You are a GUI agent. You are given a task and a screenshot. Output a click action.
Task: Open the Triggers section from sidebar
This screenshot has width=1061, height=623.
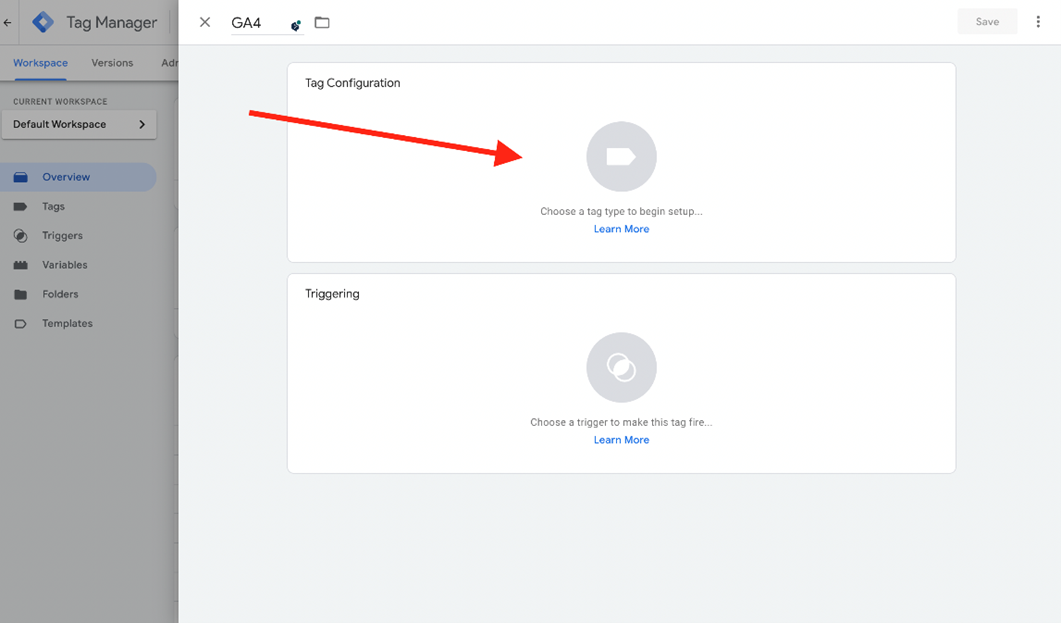point(64,235)
